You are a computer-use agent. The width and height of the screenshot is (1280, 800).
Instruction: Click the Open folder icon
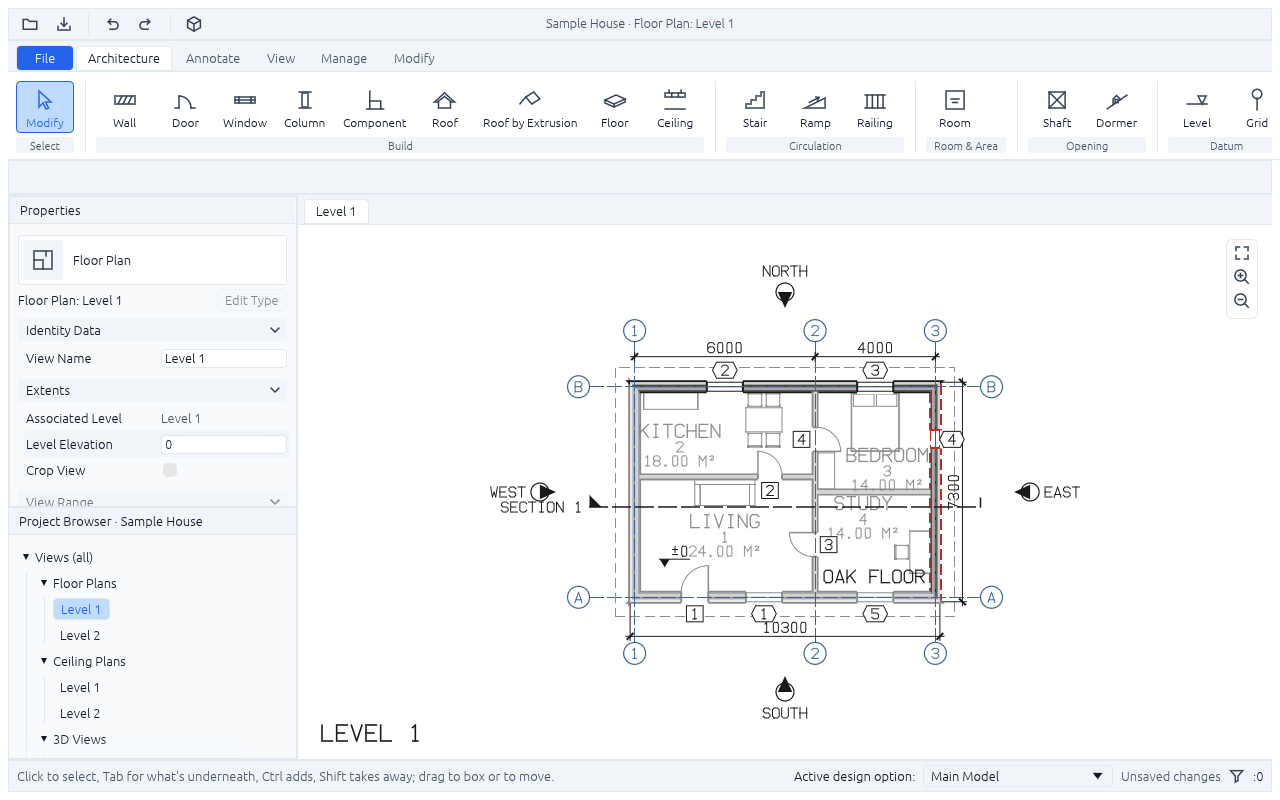tap(30, 24)
